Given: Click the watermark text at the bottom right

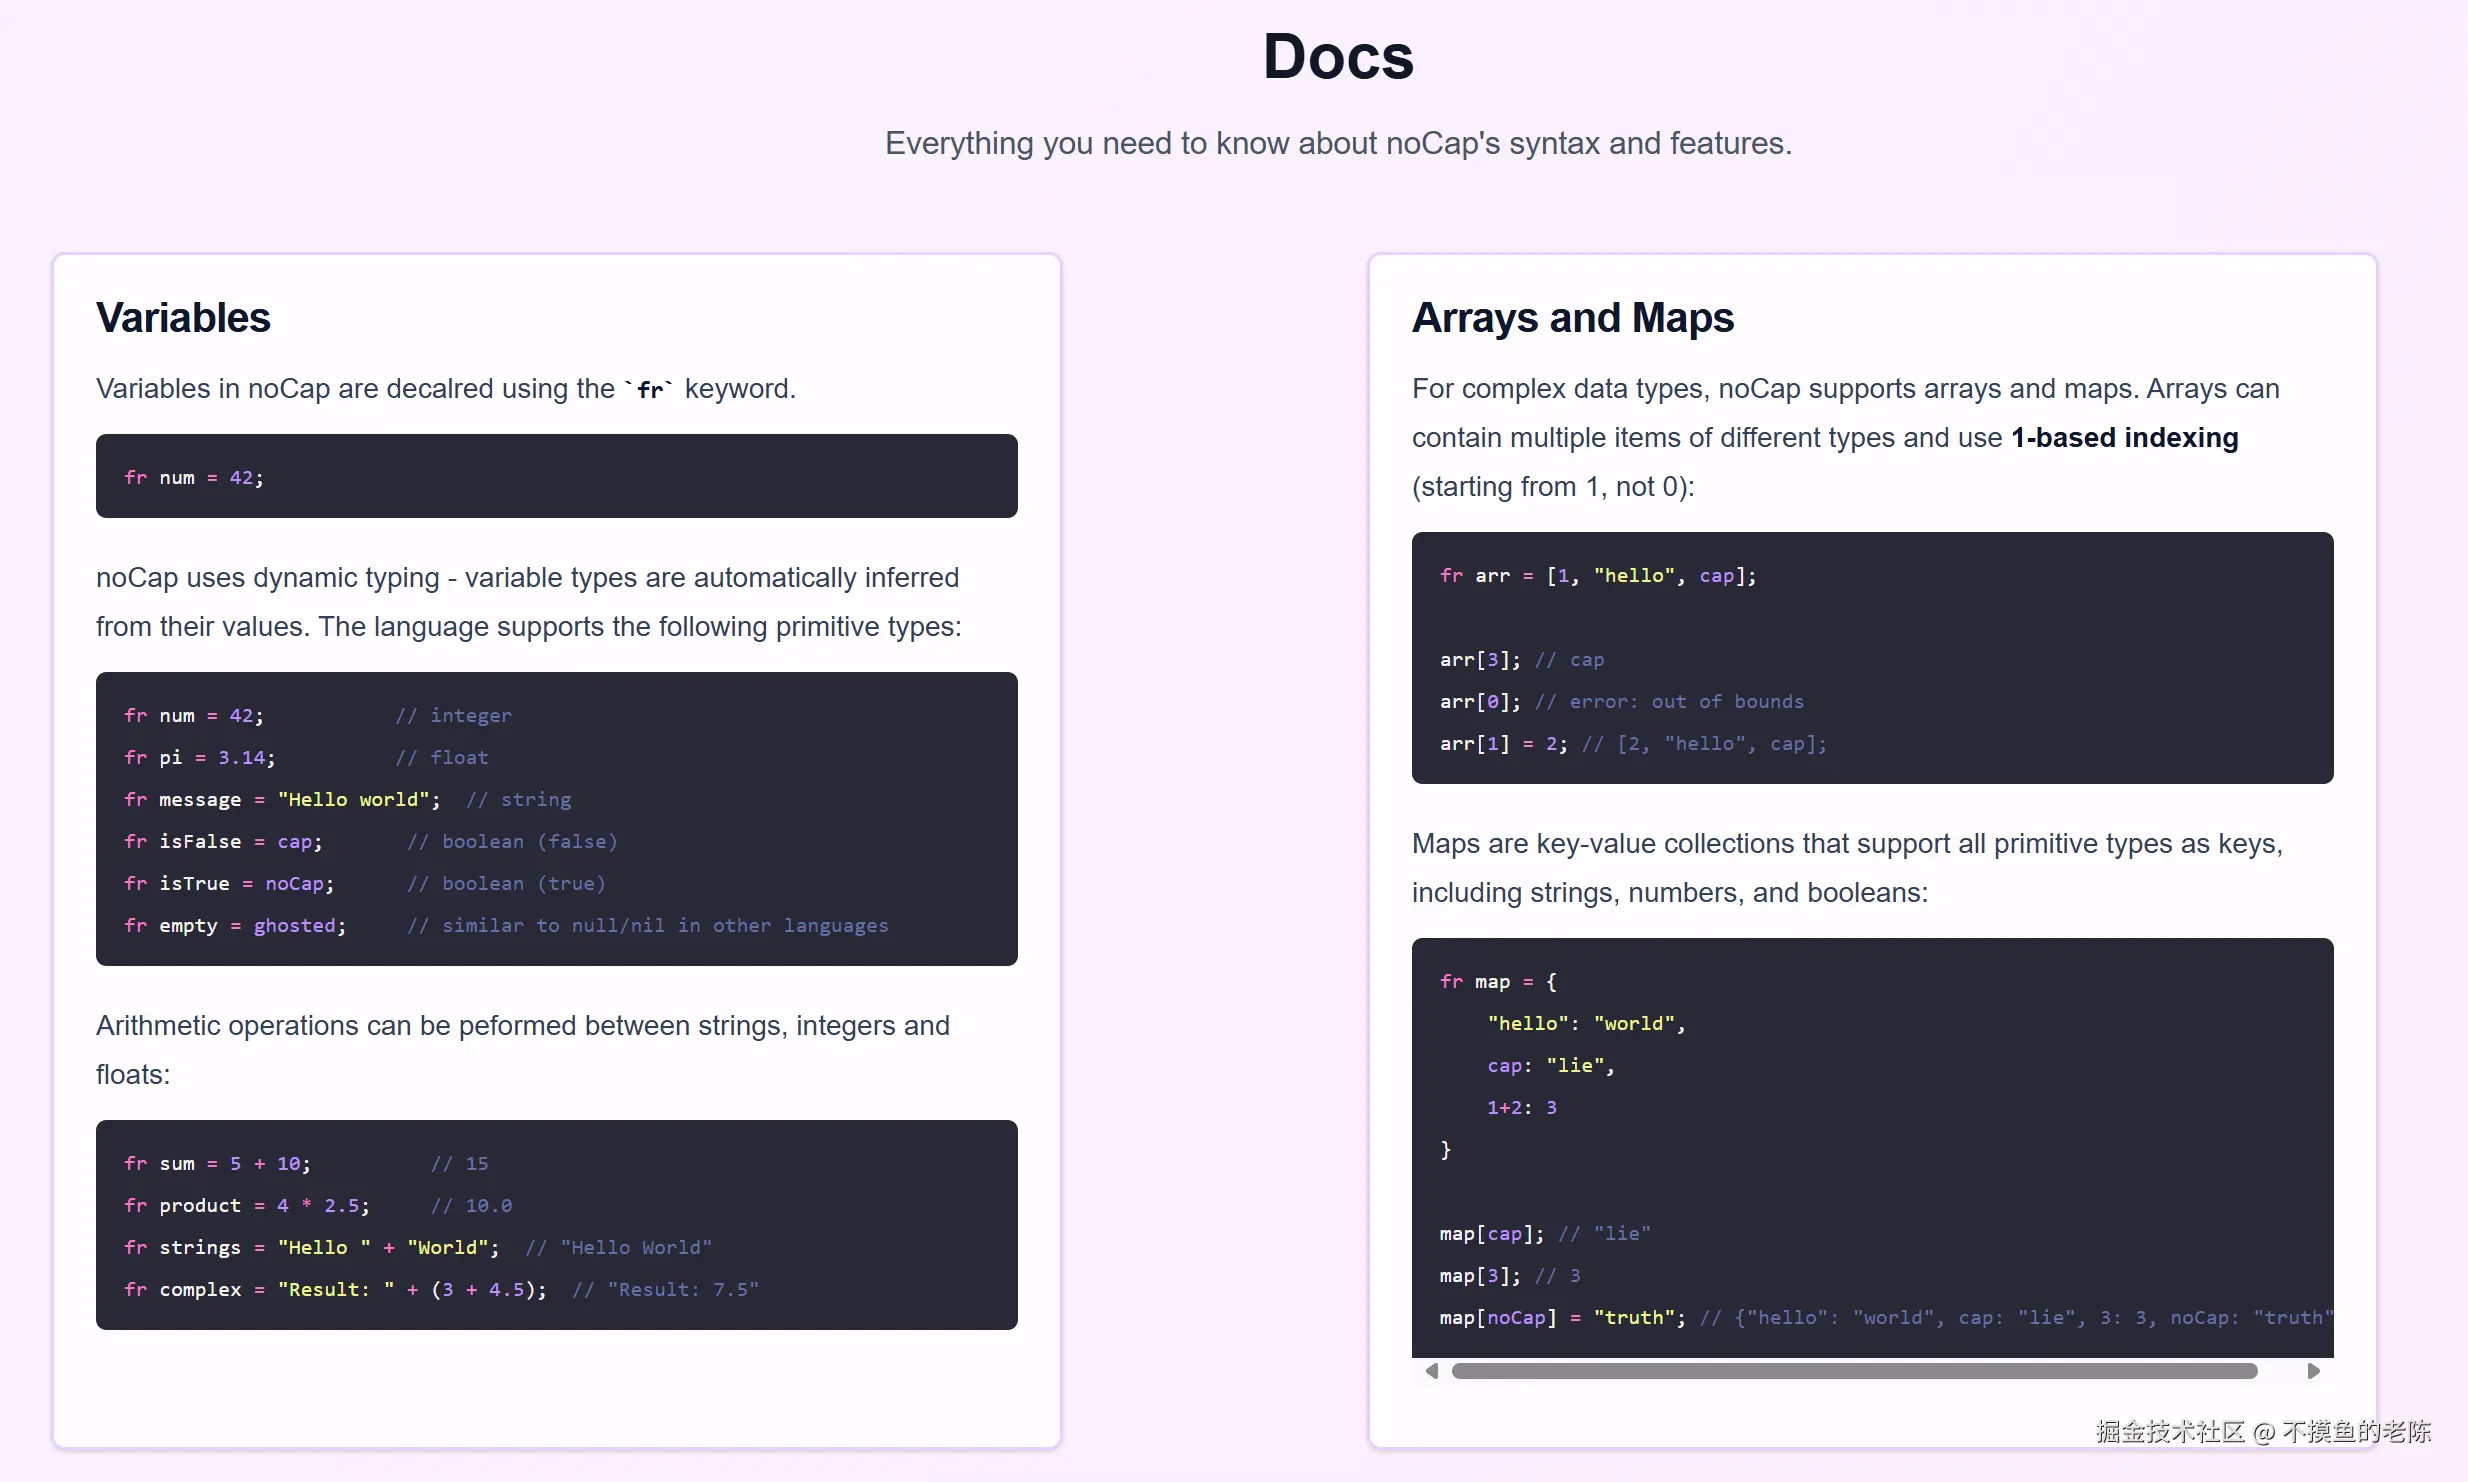Looking at the screenshot, I should click(x=2263, y=1432).
